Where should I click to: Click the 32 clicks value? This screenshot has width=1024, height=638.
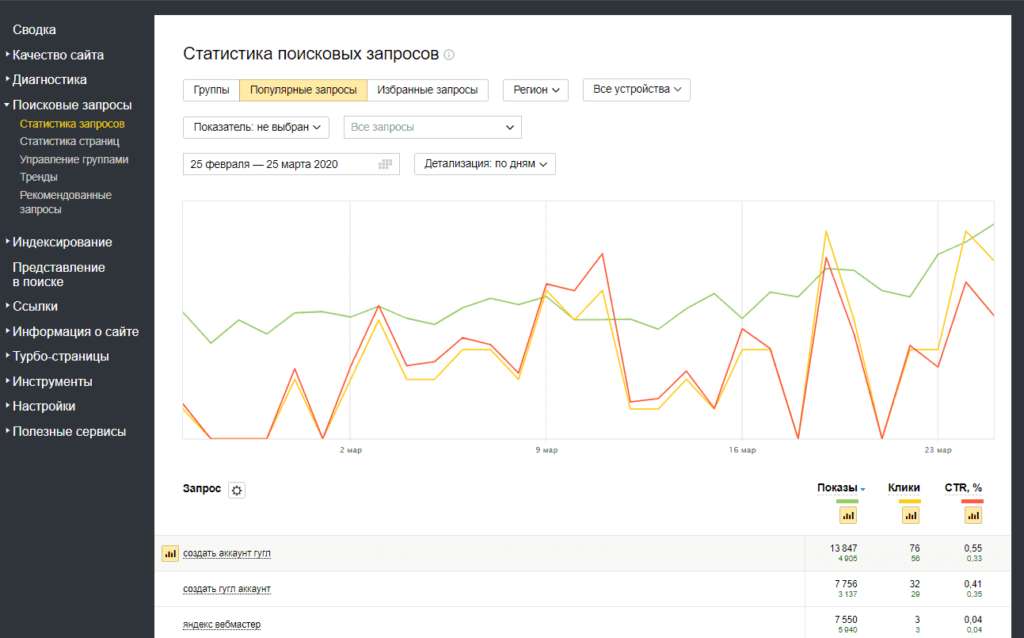[x=914, y=584]
